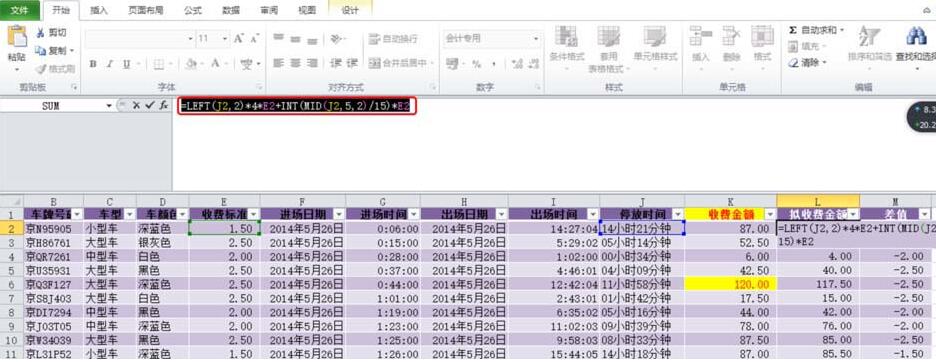Open filter dropdown for 停放时间 column
Viewport: 936px width, 362px height.
click(x=678, y=214)
